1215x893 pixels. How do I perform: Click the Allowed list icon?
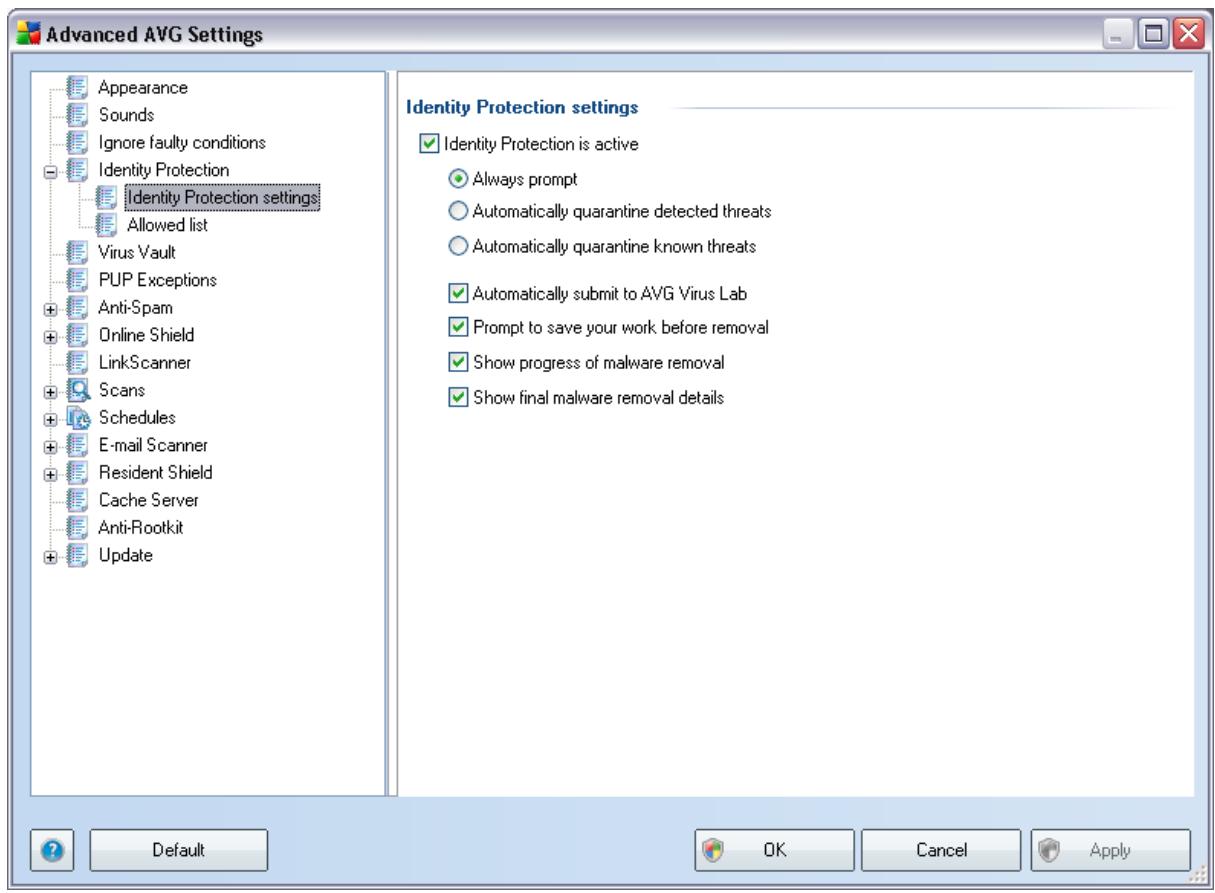click(x=105, y=224)
